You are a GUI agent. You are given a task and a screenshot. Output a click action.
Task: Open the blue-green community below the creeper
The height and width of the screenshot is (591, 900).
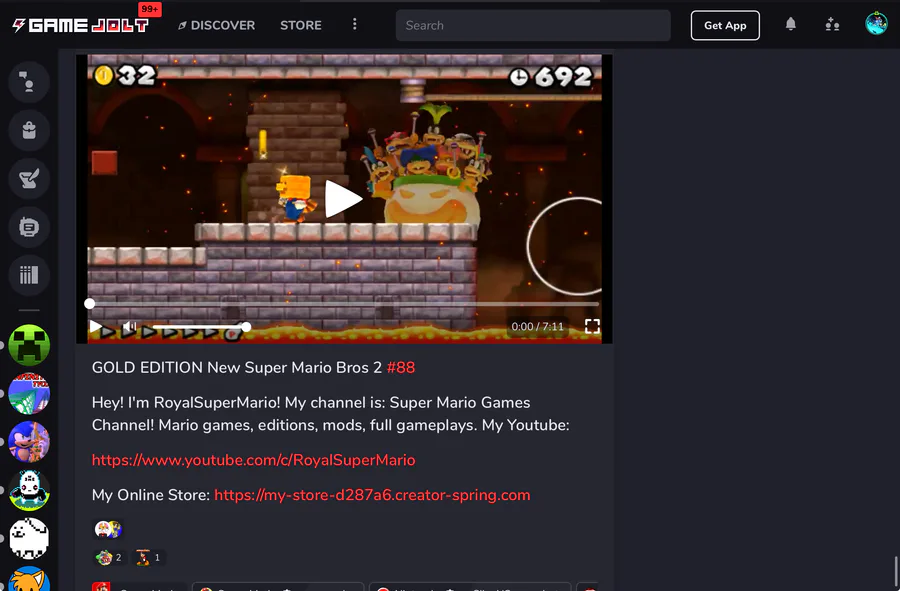tap(29, 394)
